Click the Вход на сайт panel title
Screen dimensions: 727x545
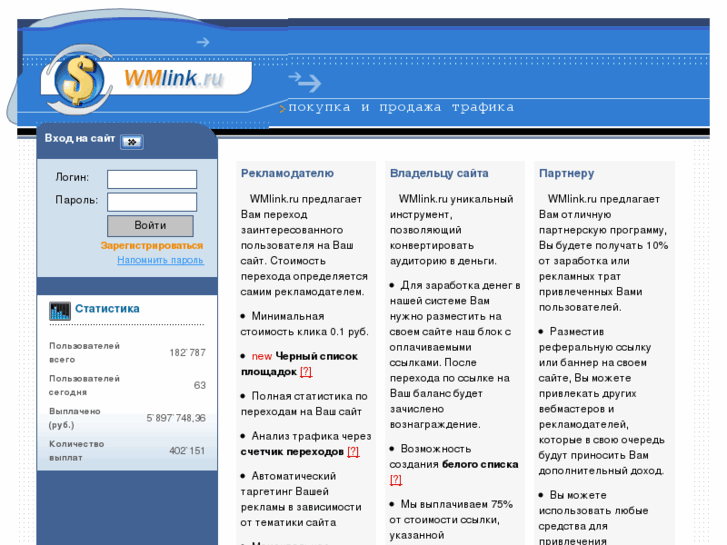point(80,138)
